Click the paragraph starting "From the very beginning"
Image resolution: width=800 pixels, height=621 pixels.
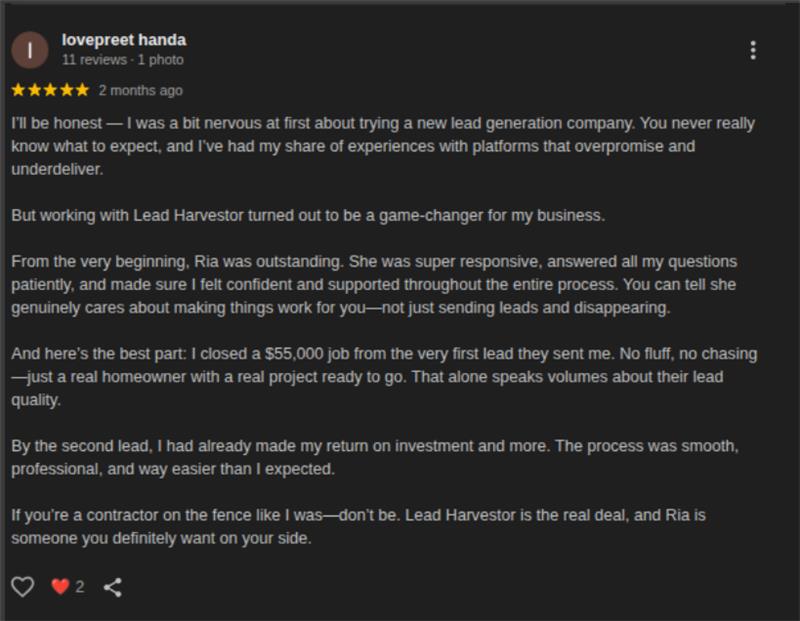point(374,285)
